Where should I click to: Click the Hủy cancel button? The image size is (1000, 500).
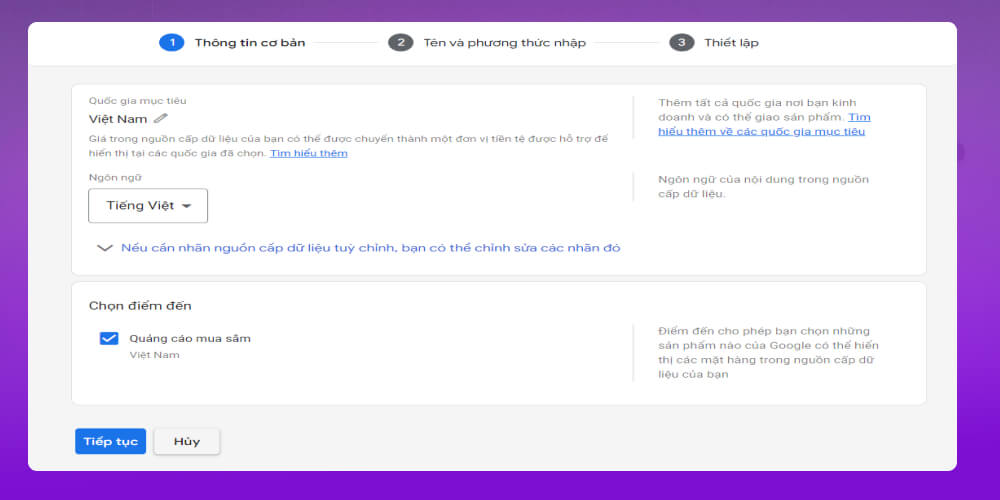(187, 442)
